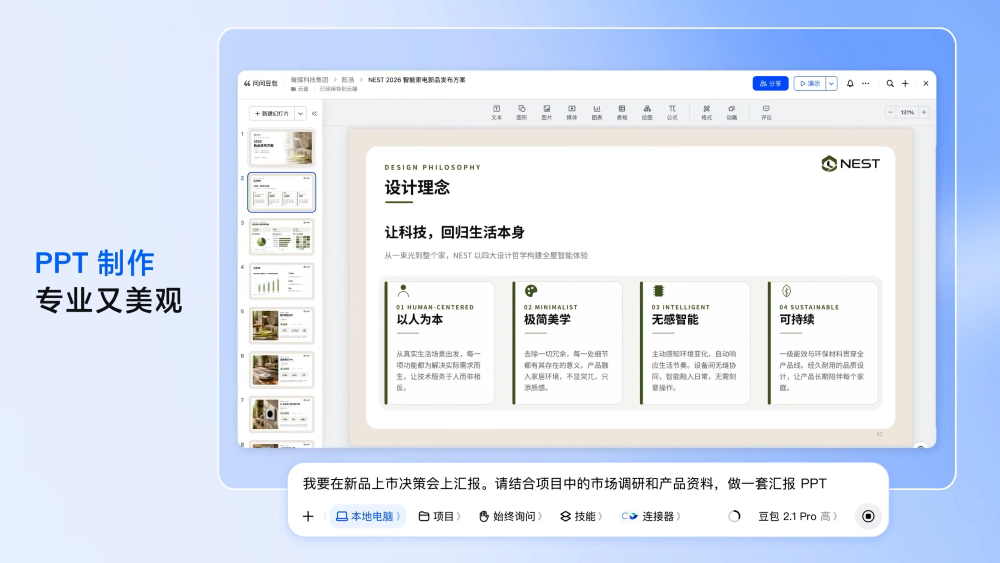Open the 项目 project selector

[439, 516]
